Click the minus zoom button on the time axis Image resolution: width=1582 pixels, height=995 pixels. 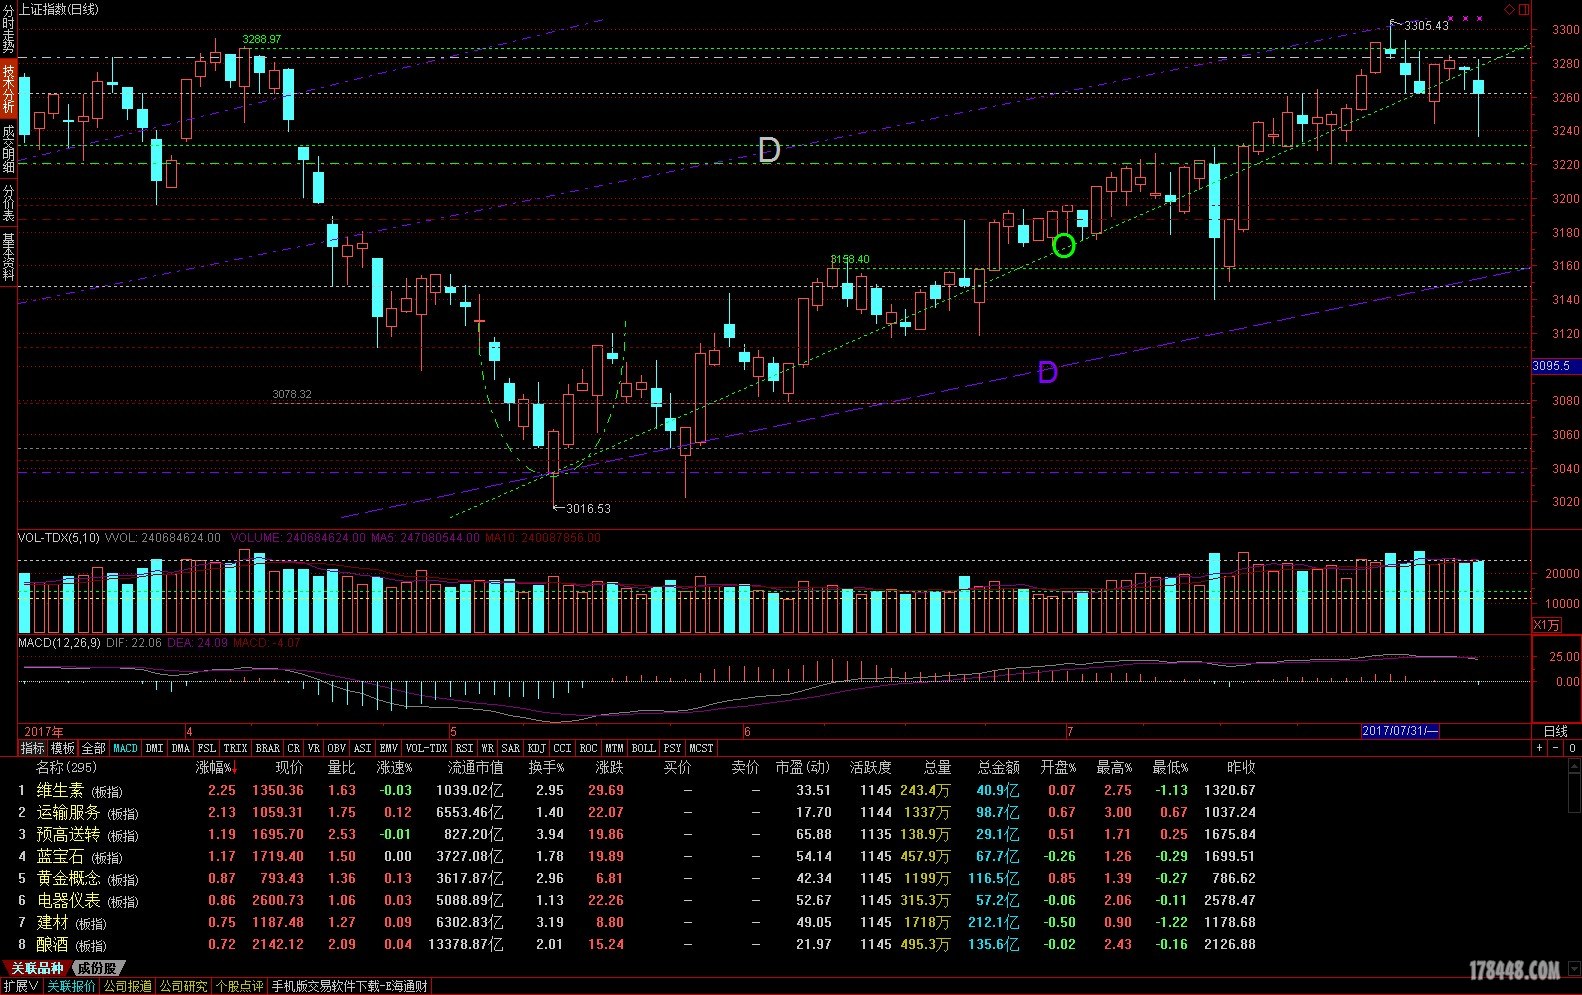click(1556, 748)
